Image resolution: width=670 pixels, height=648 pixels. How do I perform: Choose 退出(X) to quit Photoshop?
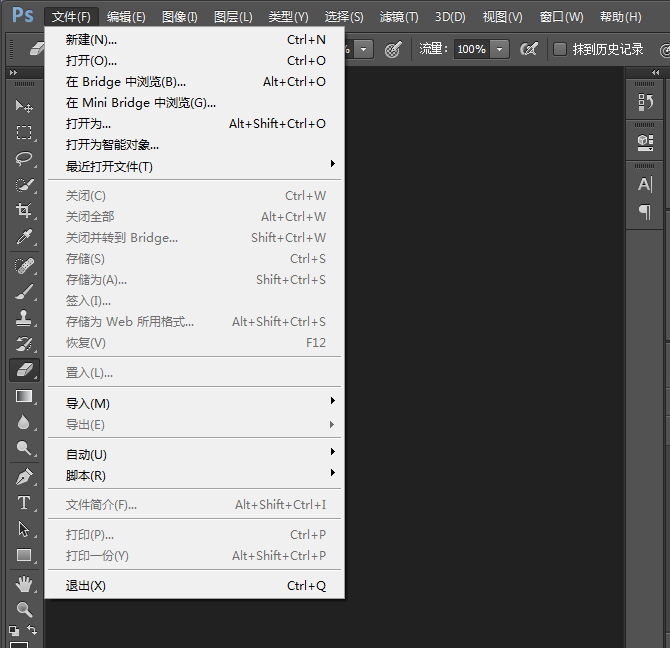[x=86, y=585]
